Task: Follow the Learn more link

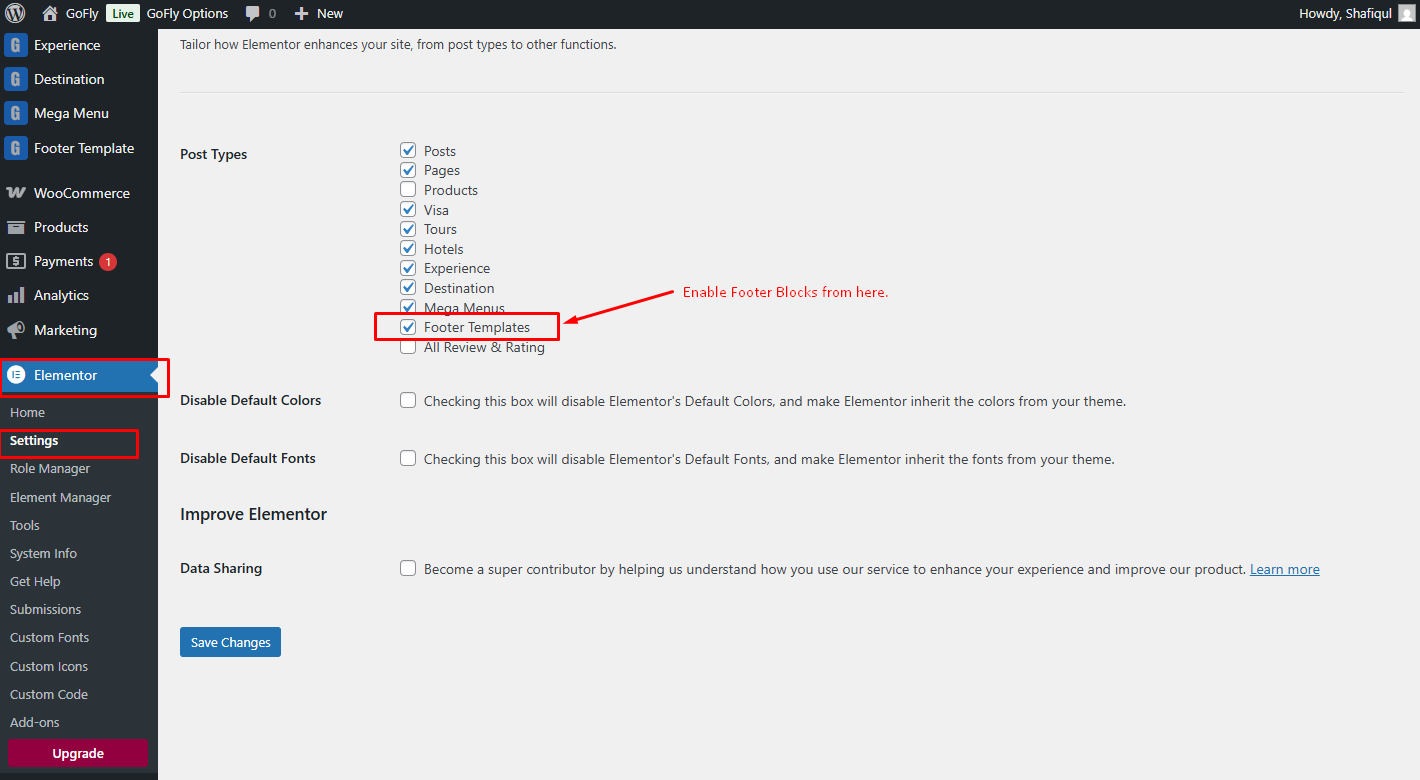Action: [1284, 569]
